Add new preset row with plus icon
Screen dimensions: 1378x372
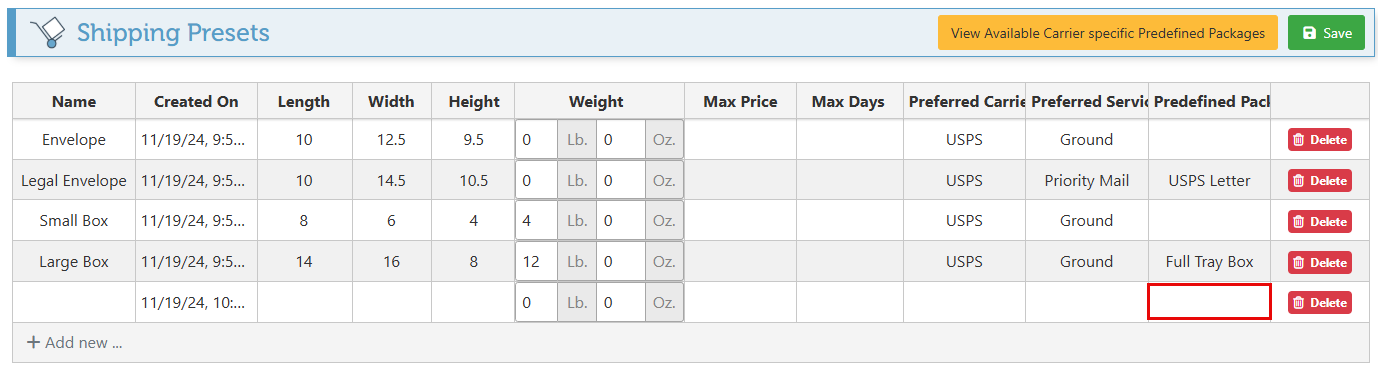[74, 343]
